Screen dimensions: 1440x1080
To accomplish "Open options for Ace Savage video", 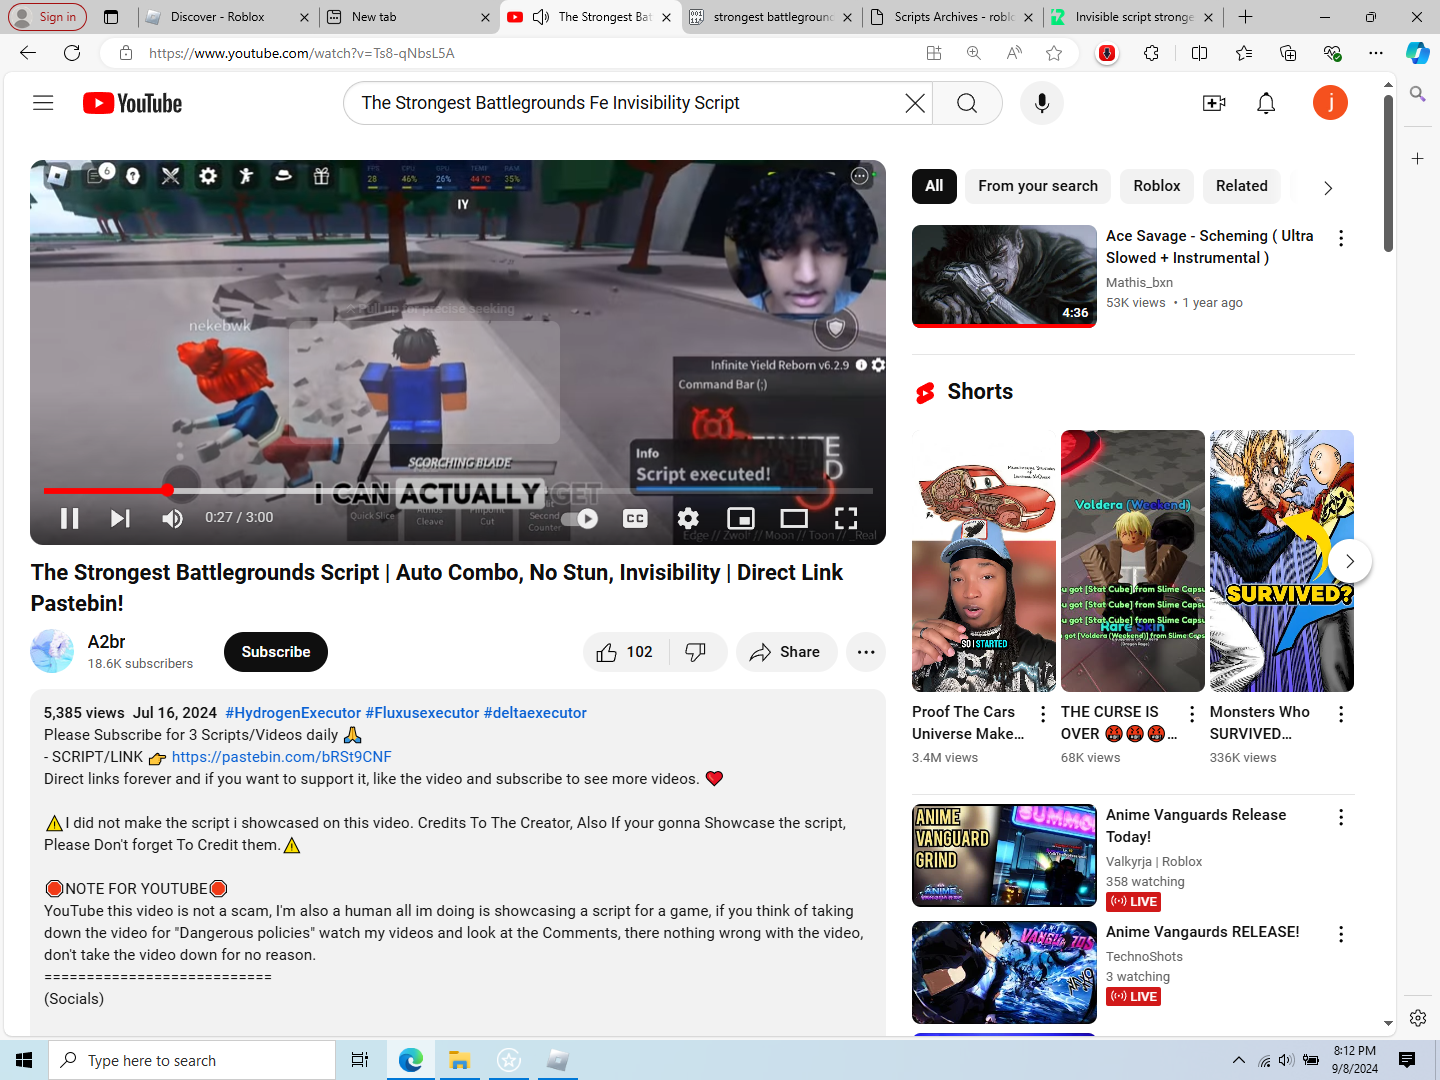I will click(x=1341, y=238).
